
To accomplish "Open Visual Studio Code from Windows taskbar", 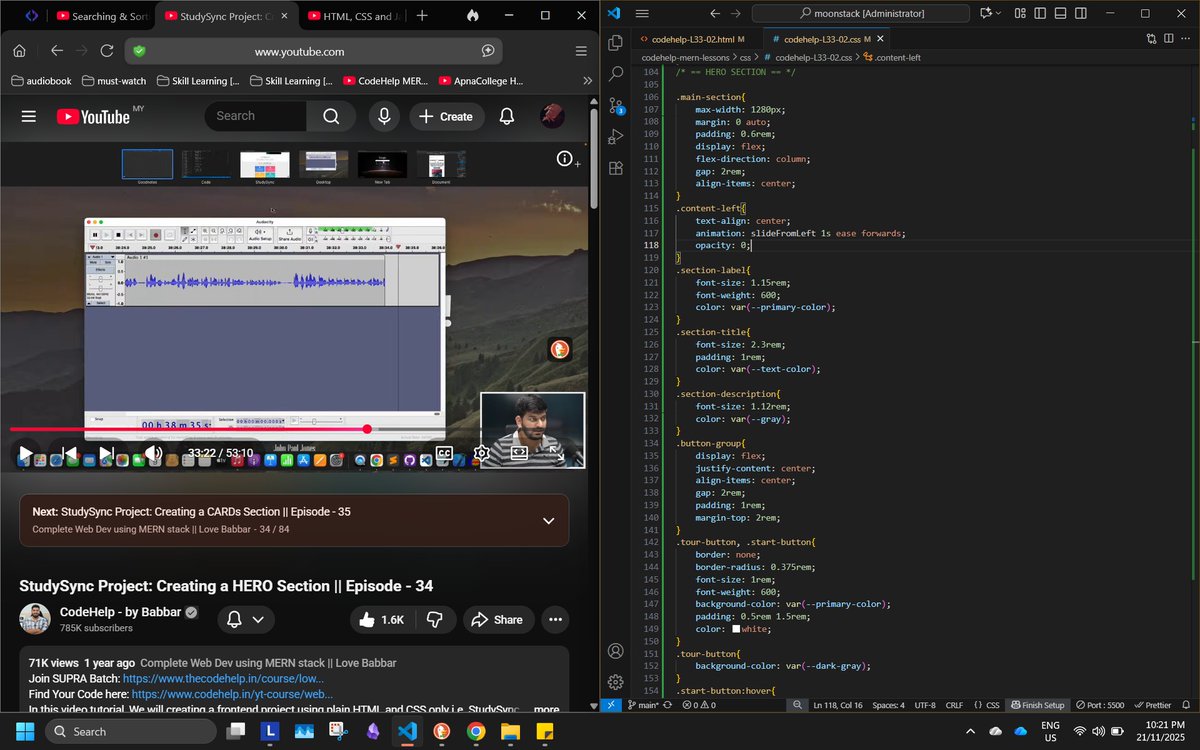I will 406,731.
